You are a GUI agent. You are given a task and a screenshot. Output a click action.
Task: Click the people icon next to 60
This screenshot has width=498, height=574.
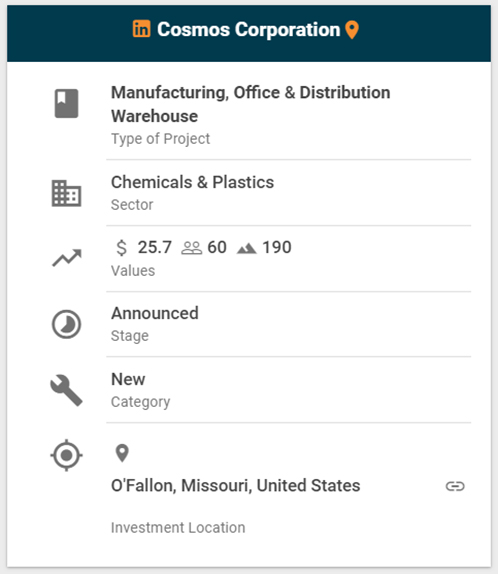192,248
